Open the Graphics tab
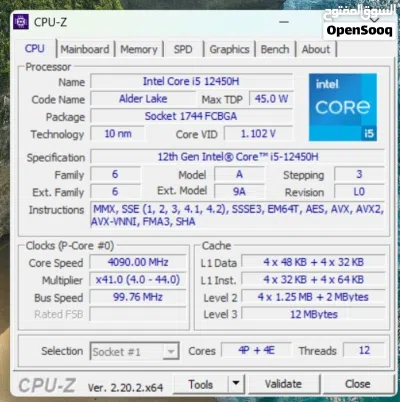Screen dimensions: 400x402 [229, 49]
